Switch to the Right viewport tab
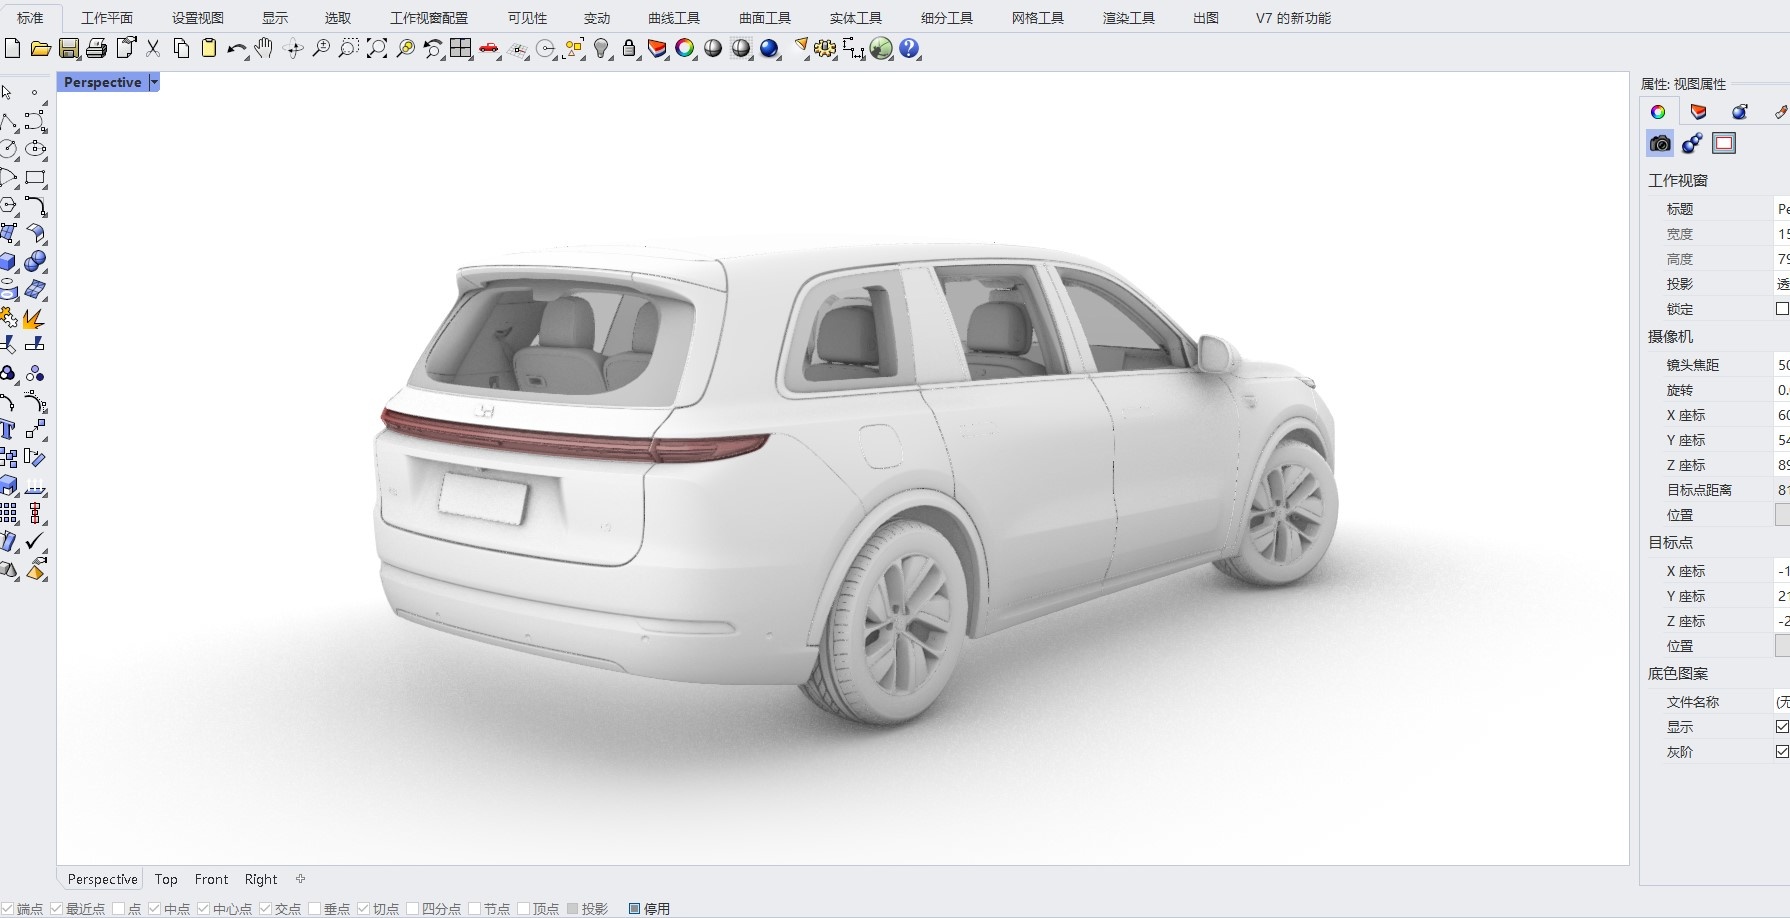Image resolution: width=1790 pixels, height=918 pixels. tap(261, 879)
